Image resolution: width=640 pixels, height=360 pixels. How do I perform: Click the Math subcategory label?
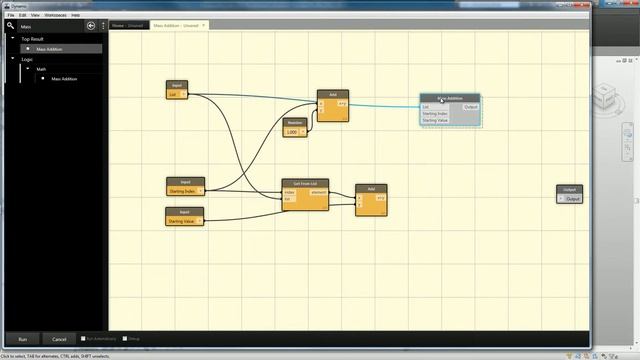(x=41, y=69)
